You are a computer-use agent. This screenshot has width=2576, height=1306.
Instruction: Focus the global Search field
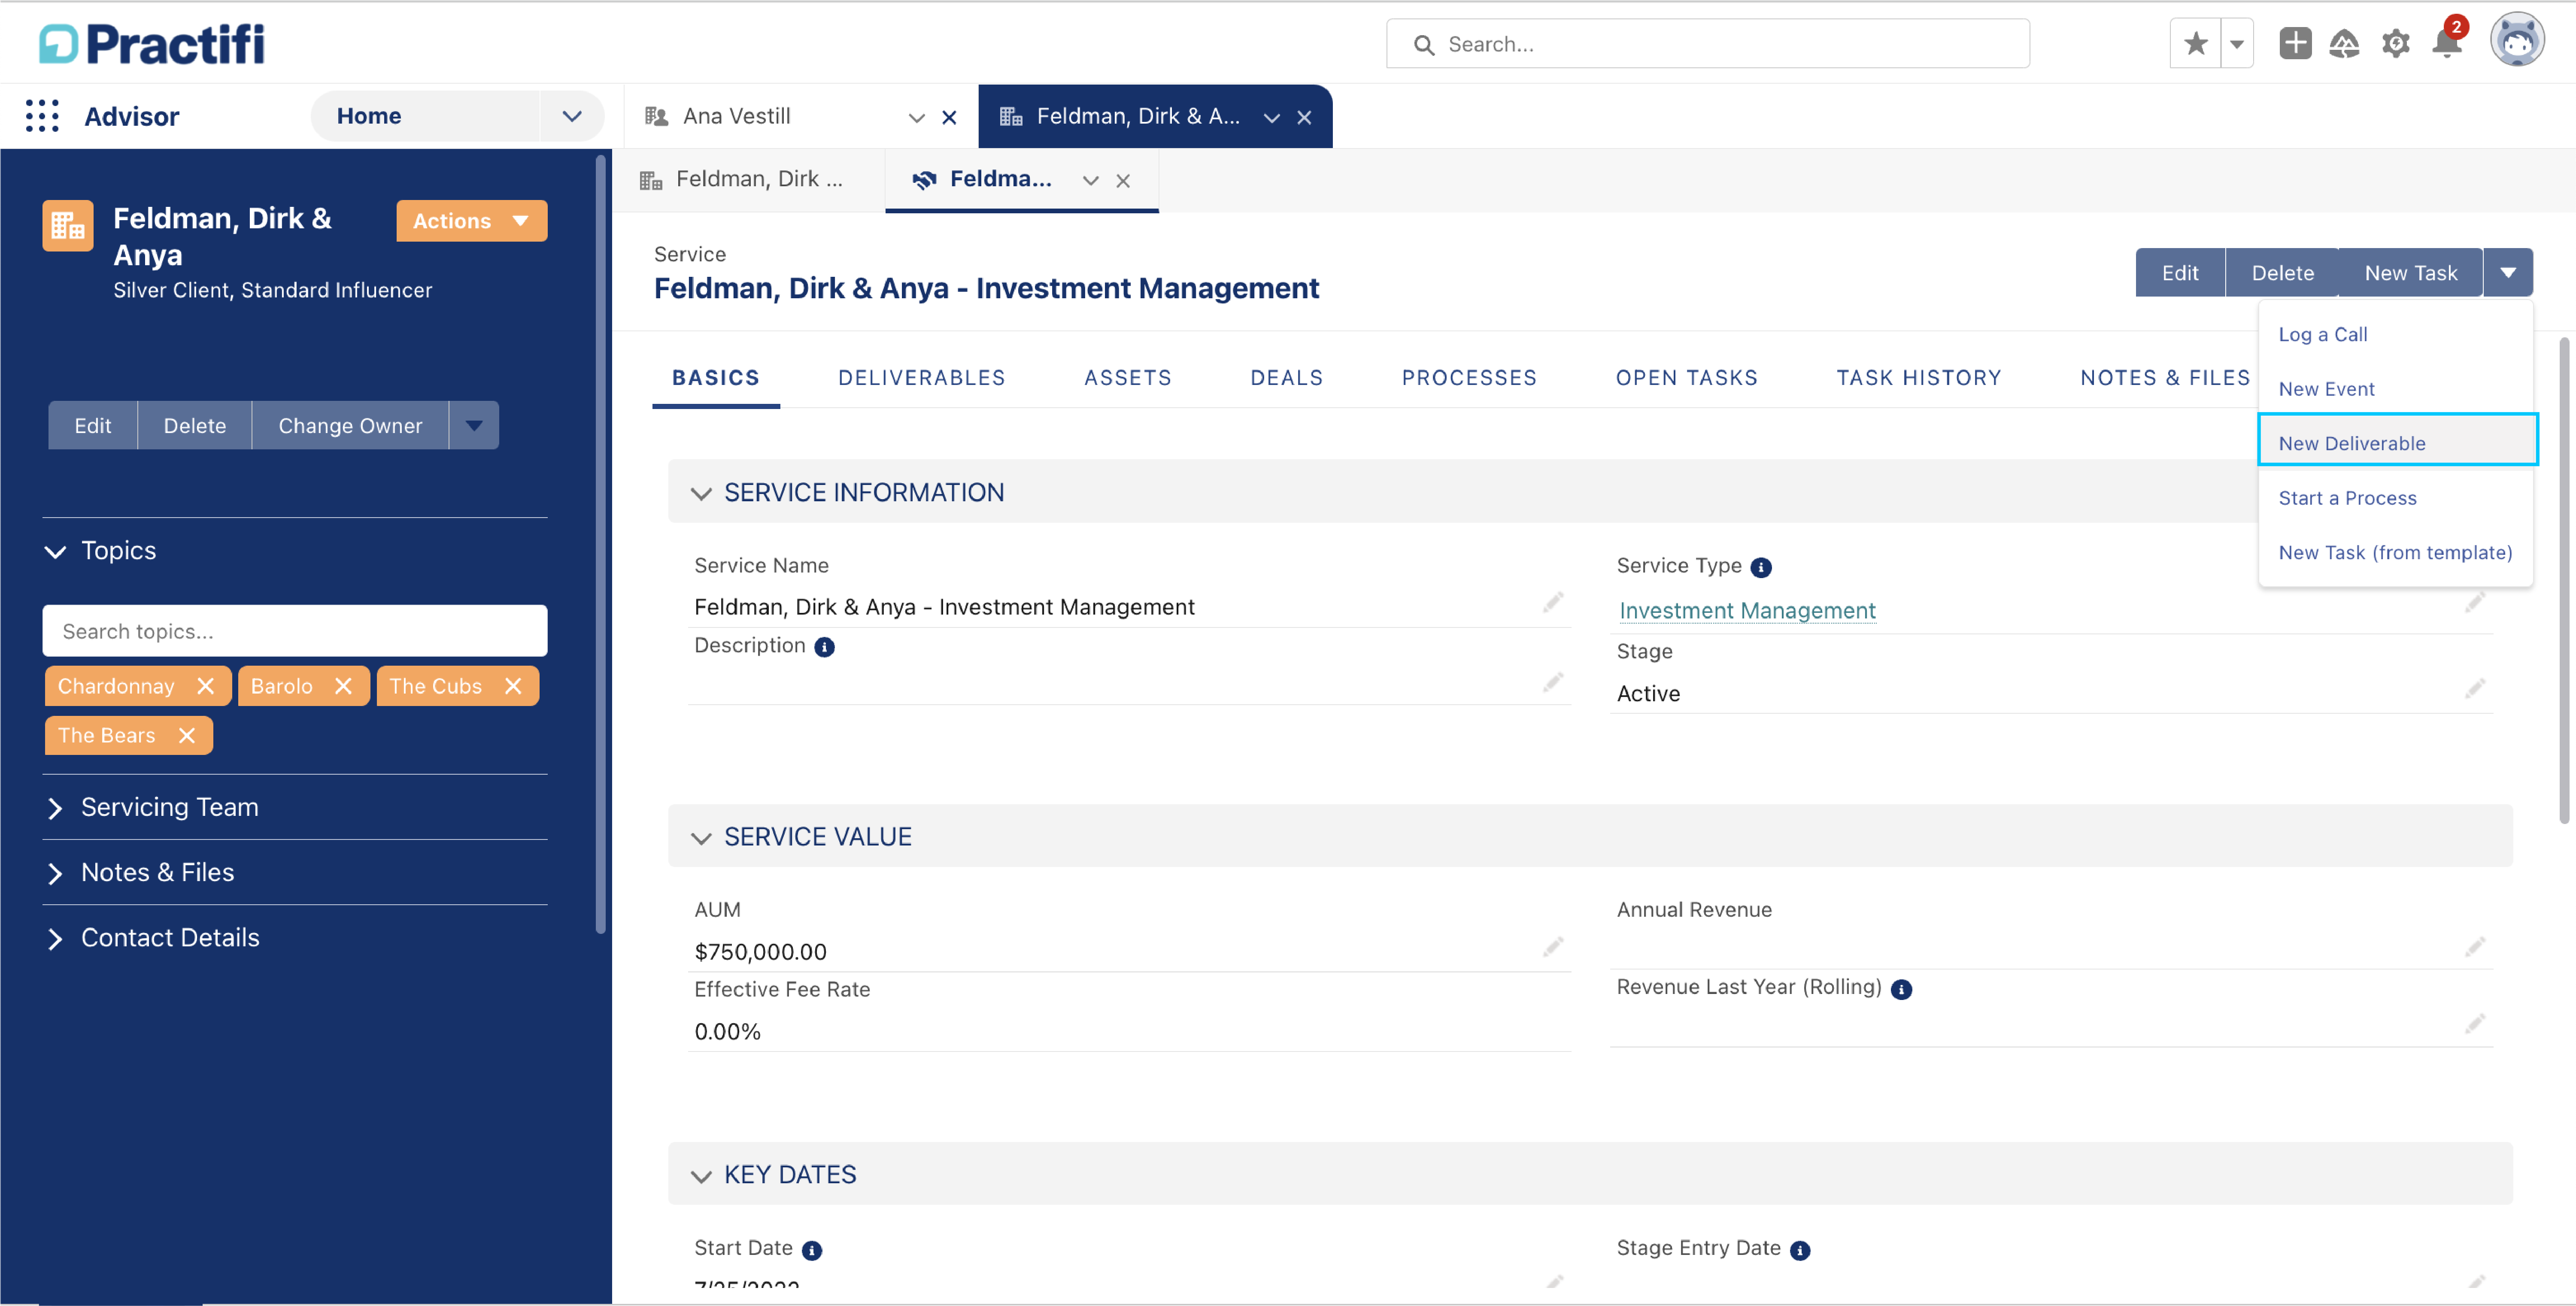[x=1707, y=44]
